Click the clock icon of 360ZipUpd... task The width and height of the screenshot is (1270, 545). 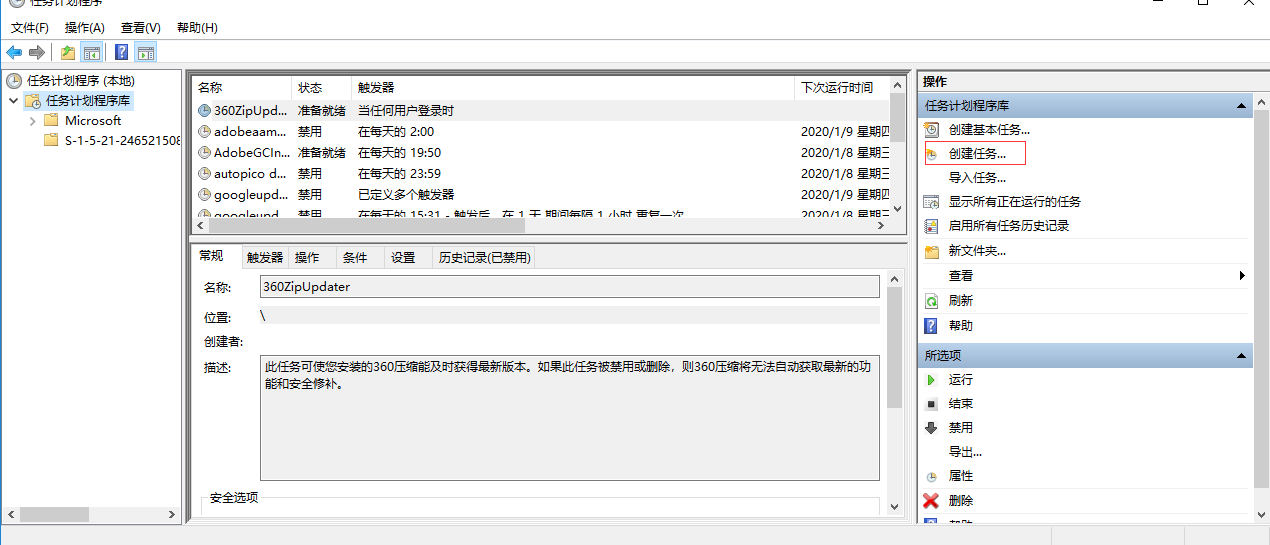coord(204,111)
